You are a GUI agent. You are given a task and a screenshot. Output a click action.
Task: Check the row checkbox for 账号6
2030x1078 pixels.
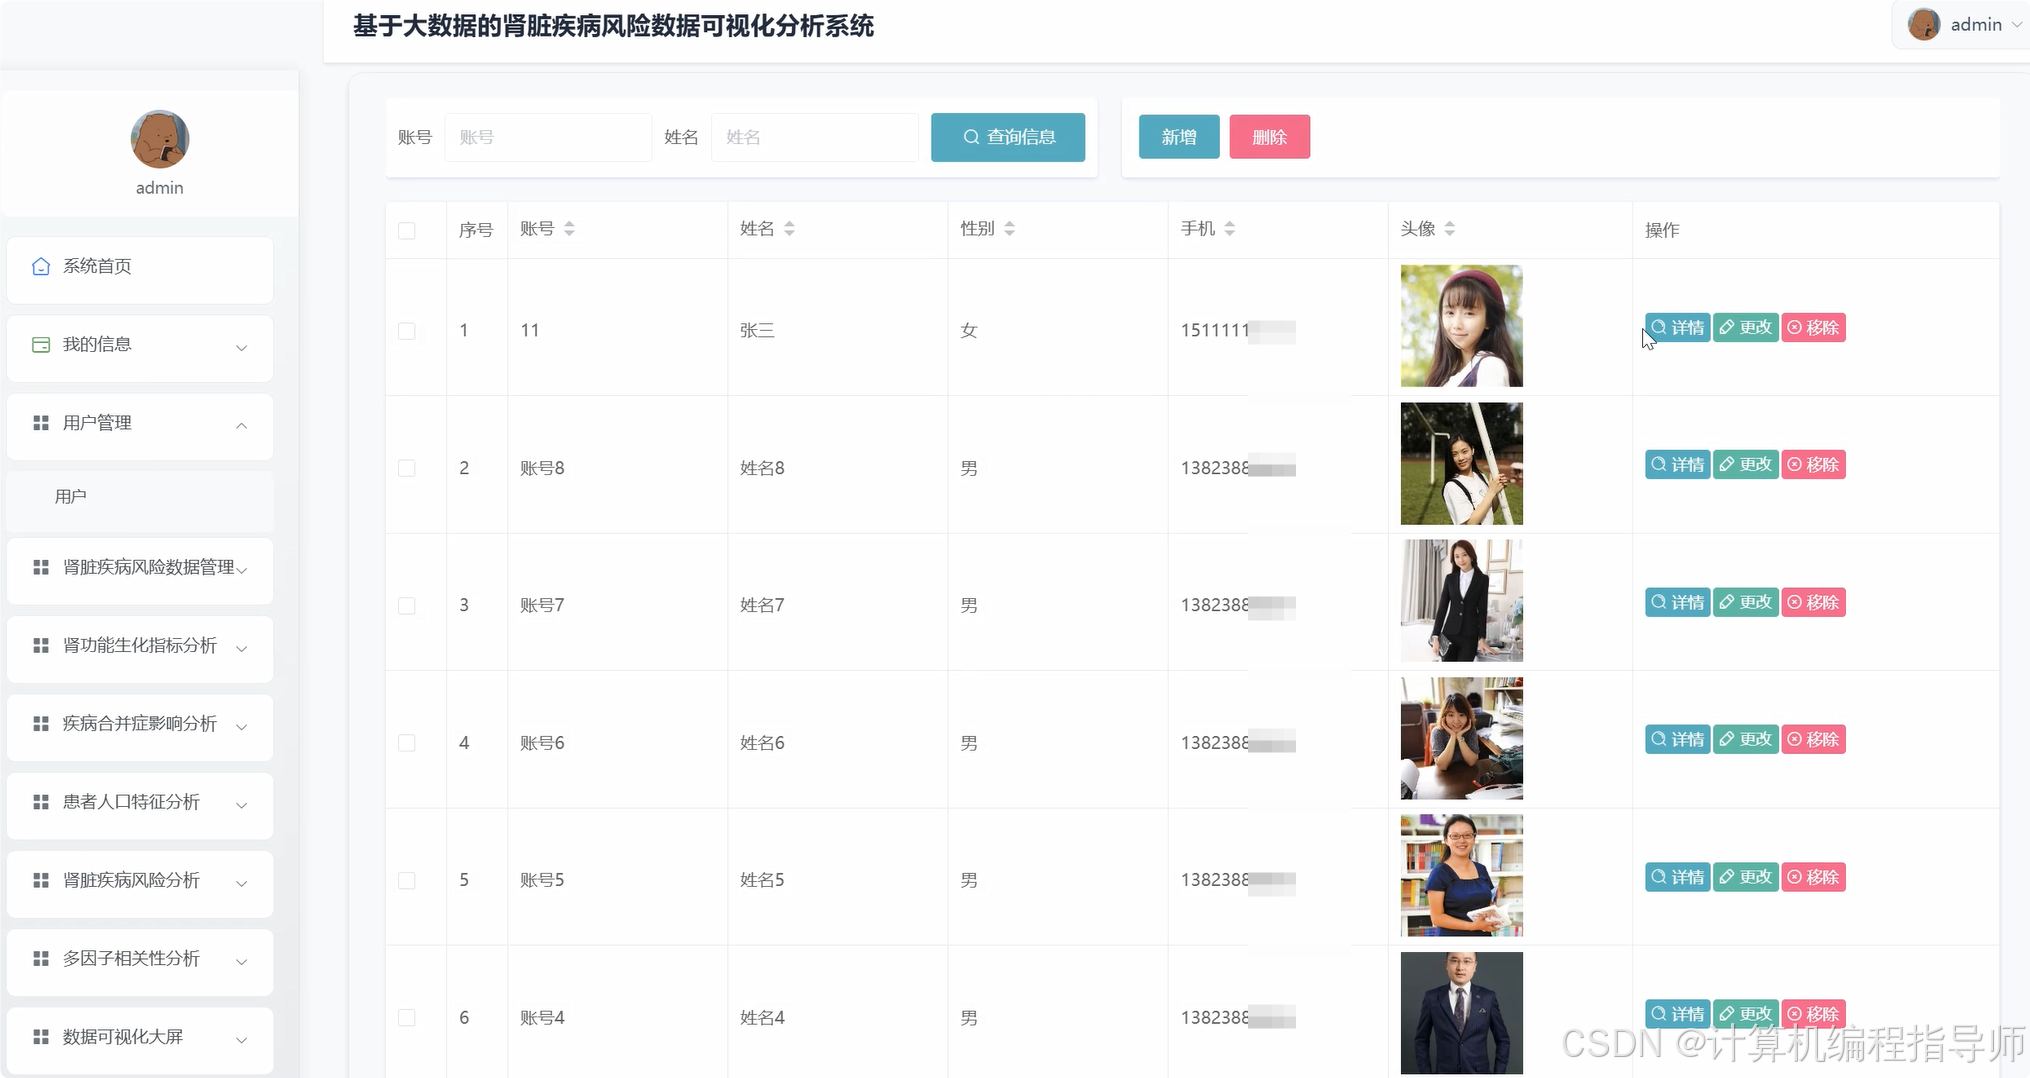click(x=407, y=743)
